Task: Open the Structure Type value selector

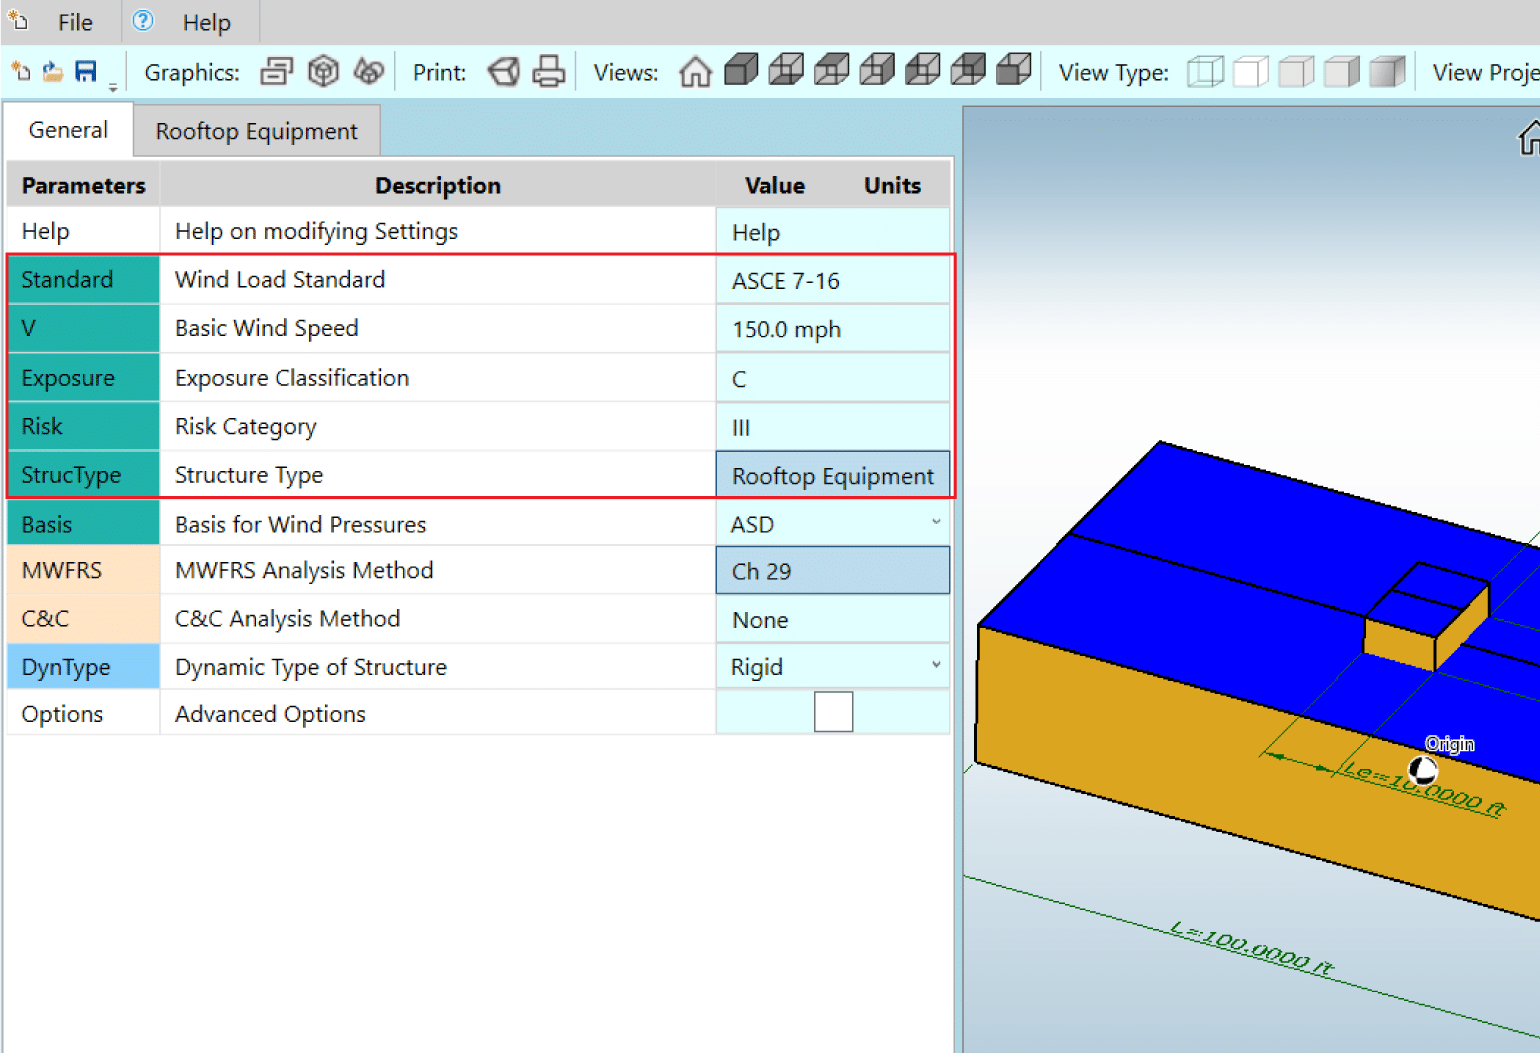Action: 832,476
